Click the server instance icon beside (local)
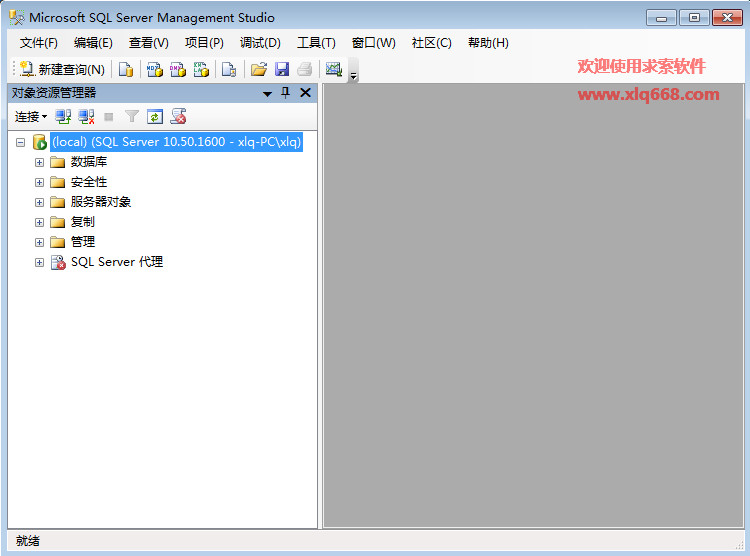Viewport: 750px width, 556px height. click(39, 142)
